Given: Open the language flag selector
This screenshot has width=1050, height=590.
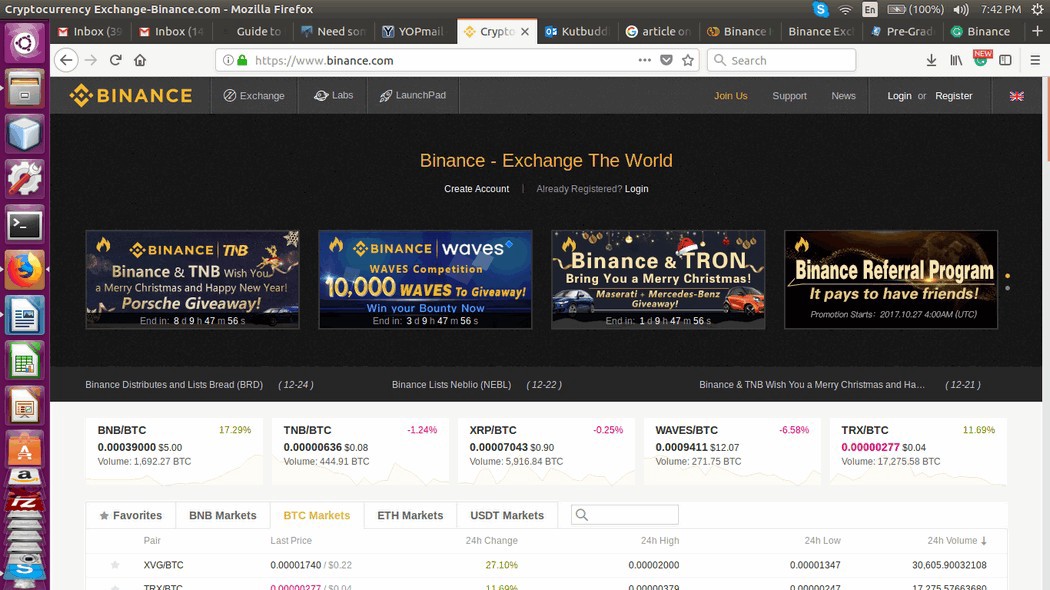Looking at the screenshot, I should coord(1016,96).
